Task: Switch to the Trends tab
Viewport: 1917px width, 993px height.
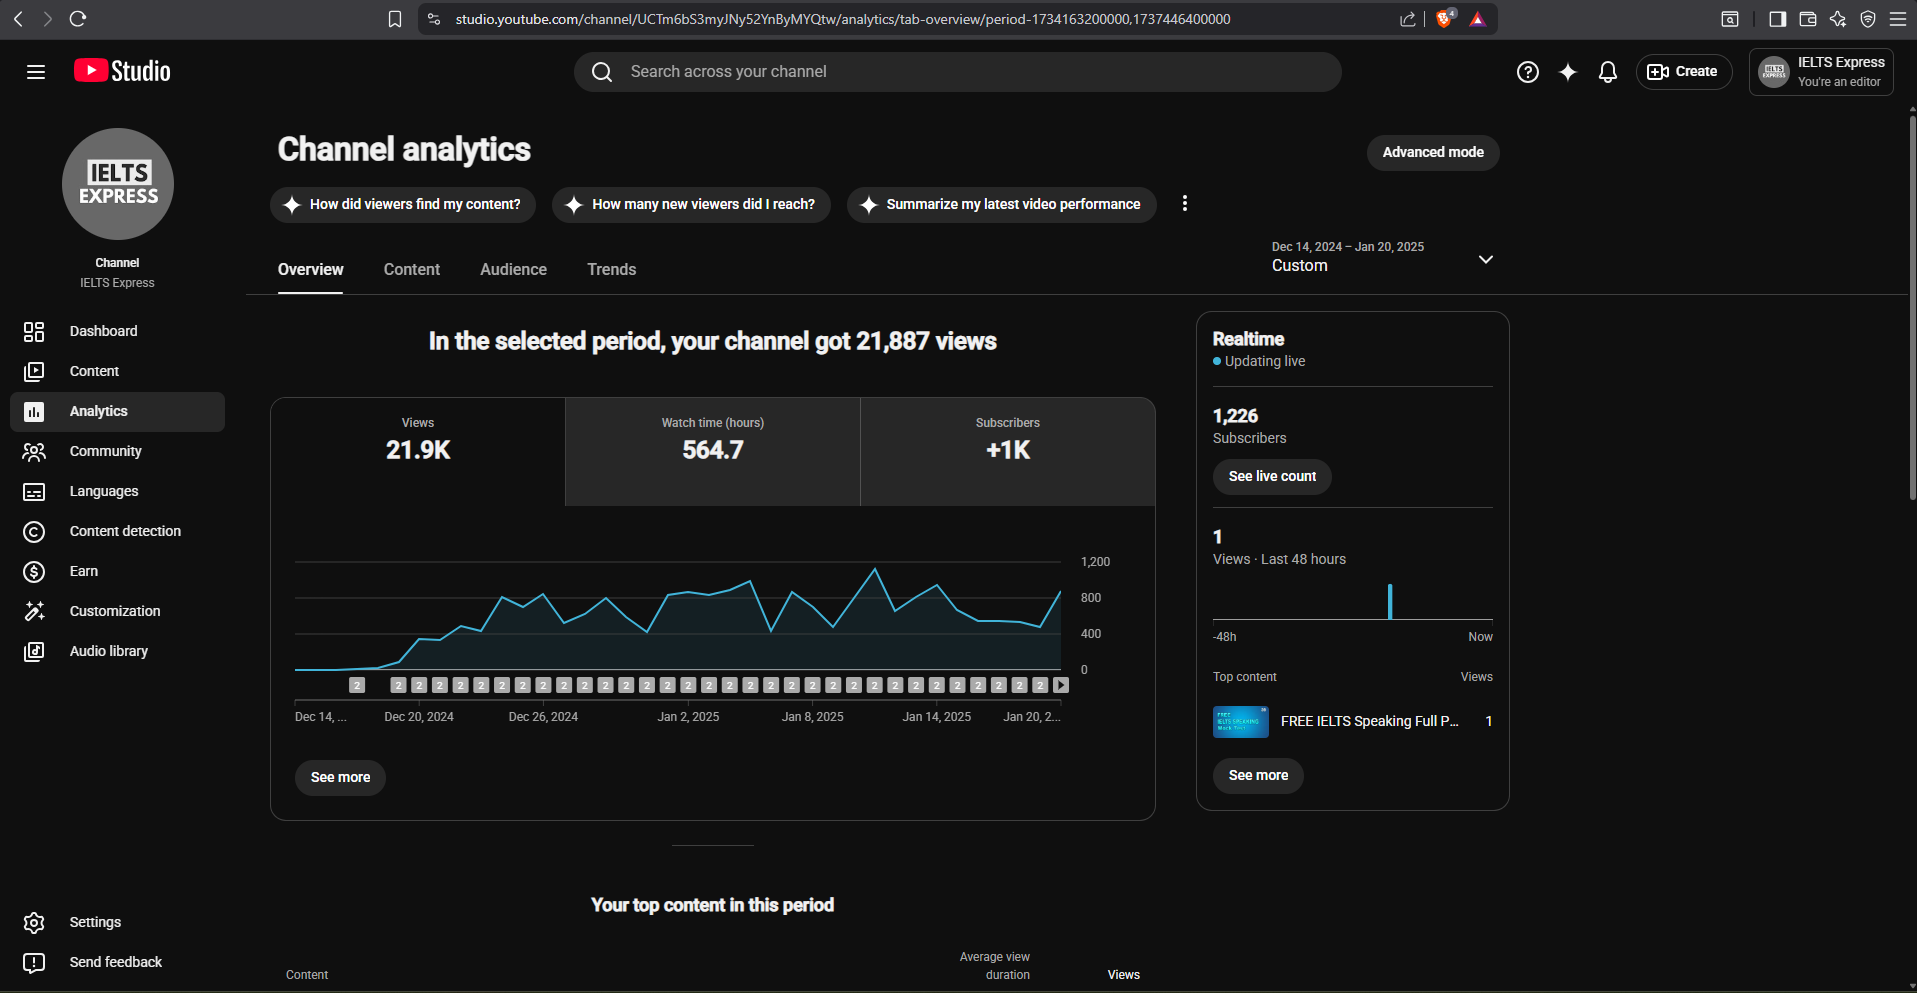Action: tap(611, 270)
